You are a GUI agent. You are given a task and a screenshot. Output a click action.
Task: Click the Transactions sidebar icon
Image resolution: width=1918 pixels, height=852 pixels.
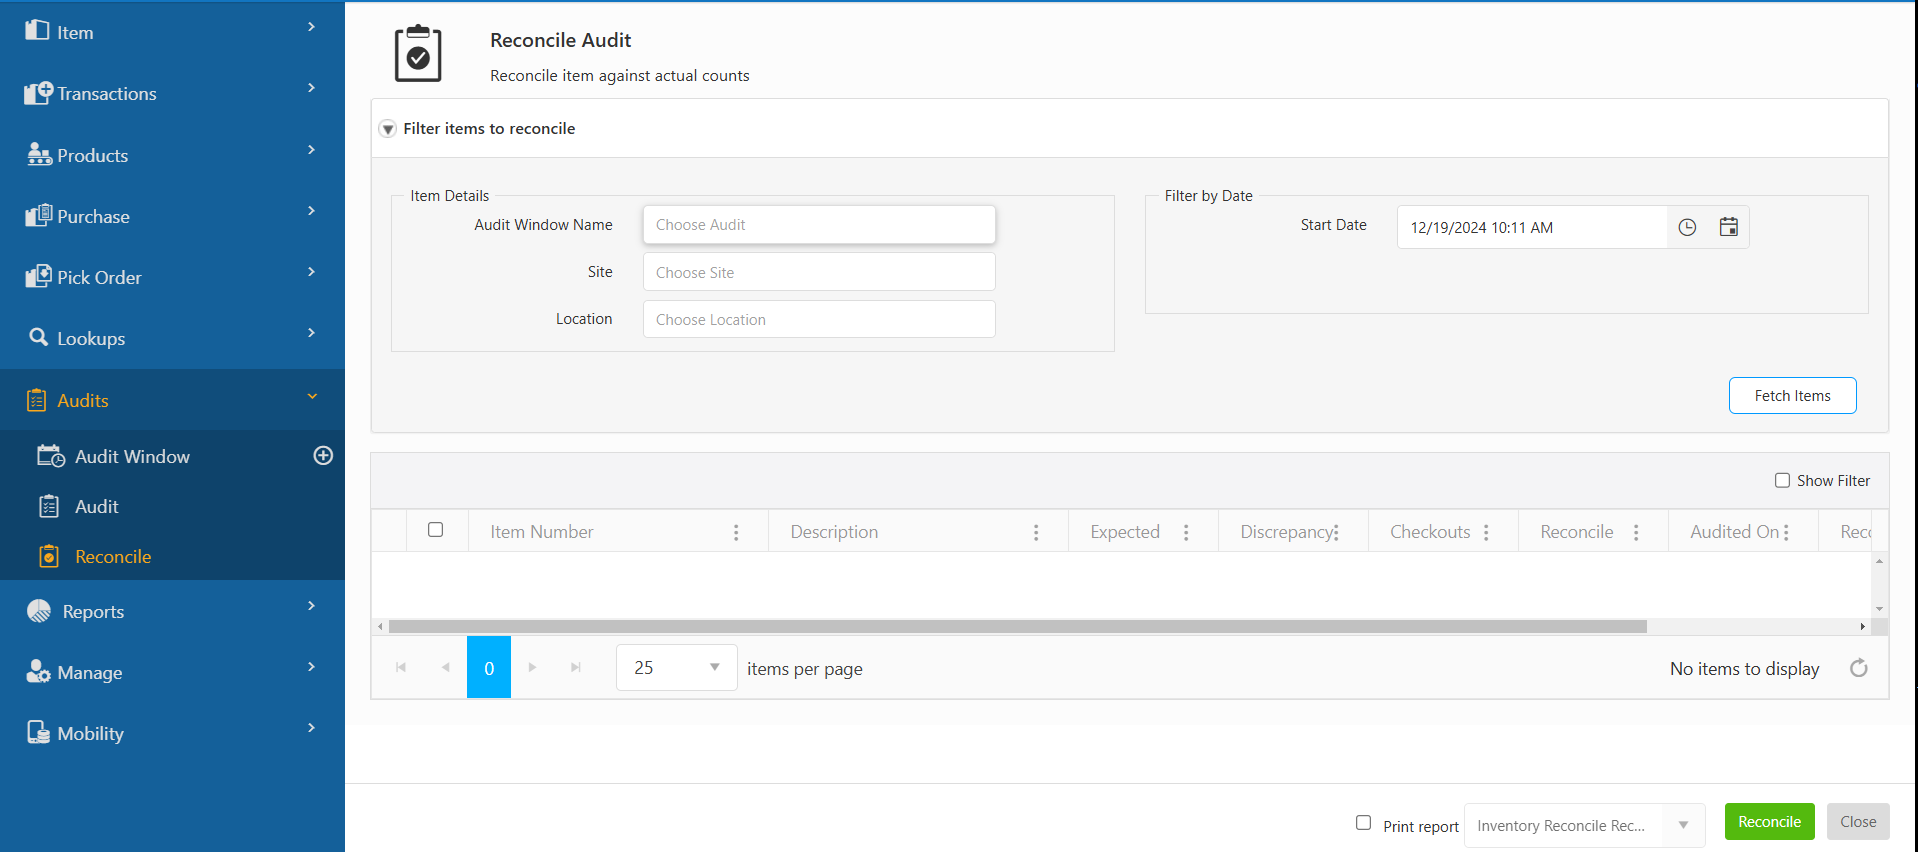(38, 92)
